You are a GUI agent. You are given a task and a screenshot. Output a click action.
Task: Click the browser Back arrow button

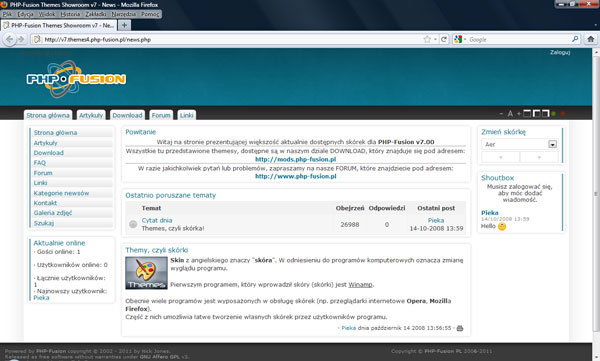(x=10, y=39)
